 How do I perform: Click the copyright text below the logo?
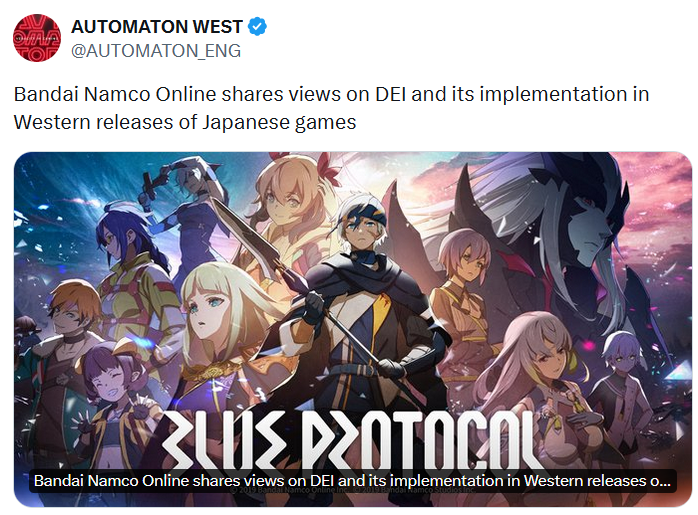click(353, 490)
